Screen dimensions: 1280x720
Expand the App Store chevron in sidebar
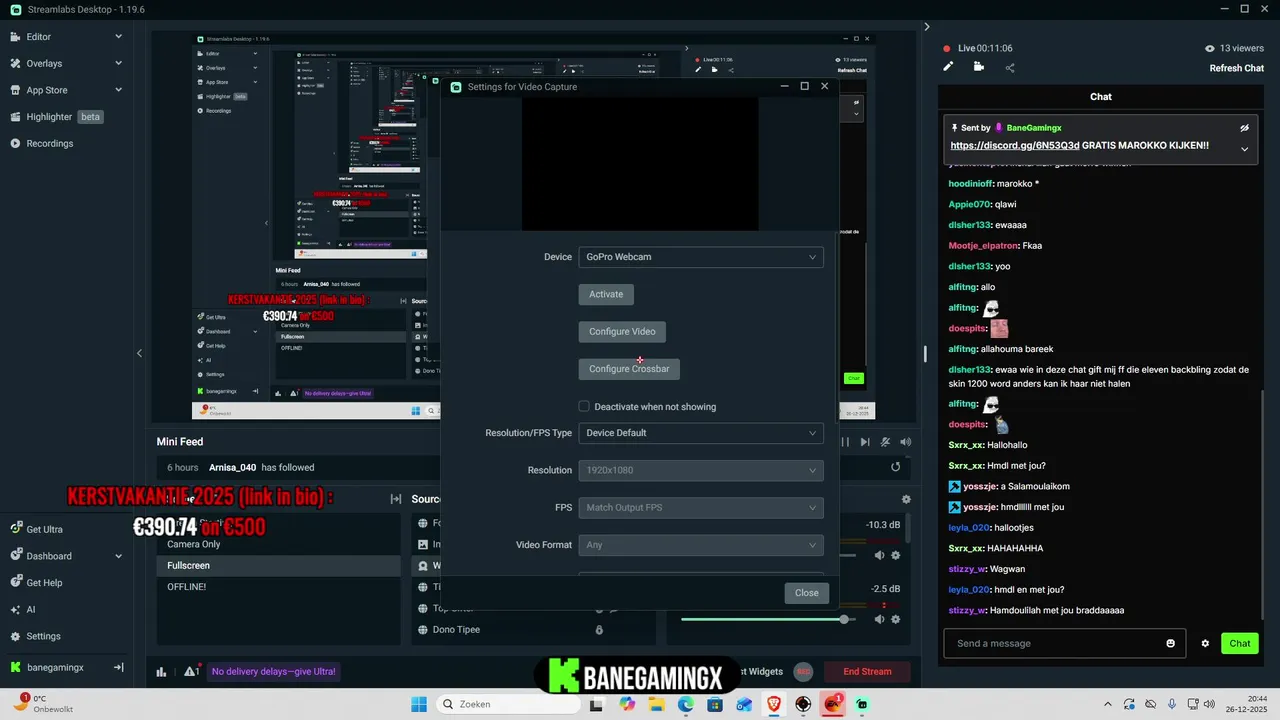(x=118, y=90)
